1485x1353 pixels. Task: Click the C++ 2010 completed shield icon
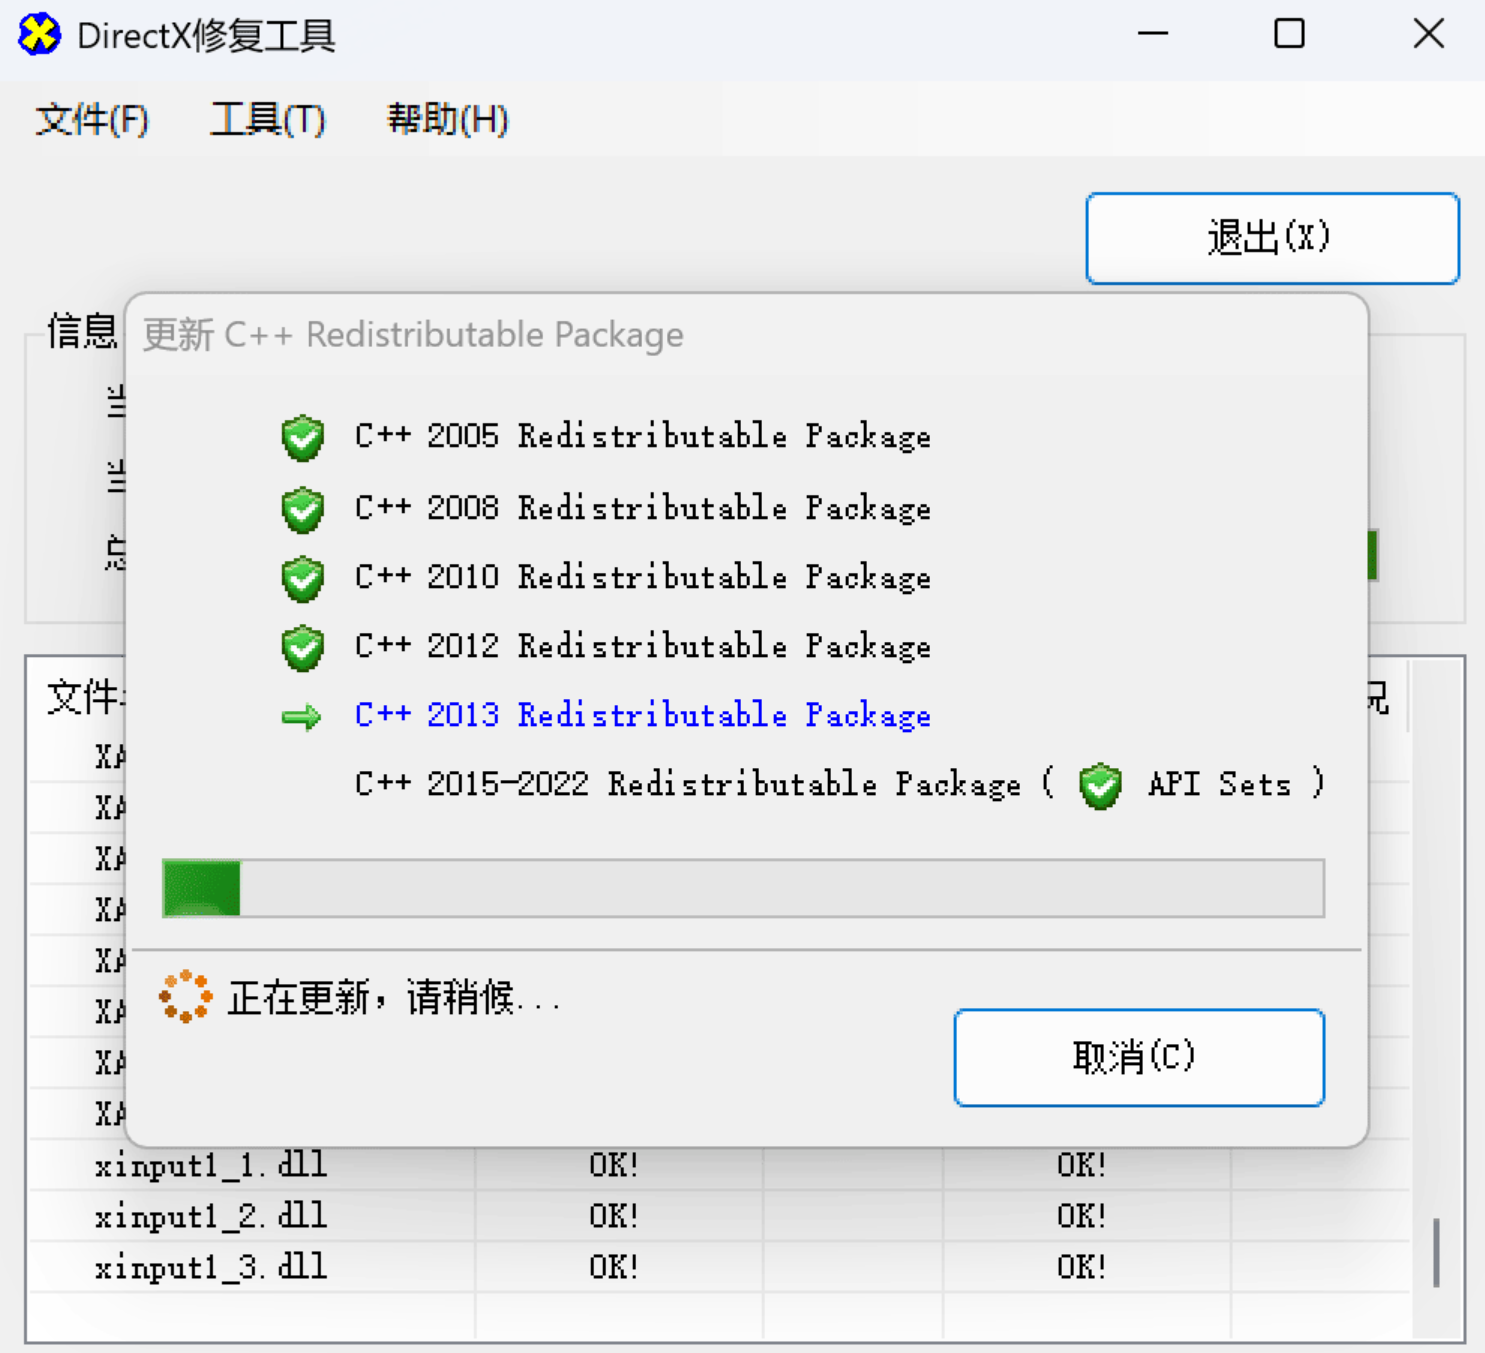click(302, 578)
